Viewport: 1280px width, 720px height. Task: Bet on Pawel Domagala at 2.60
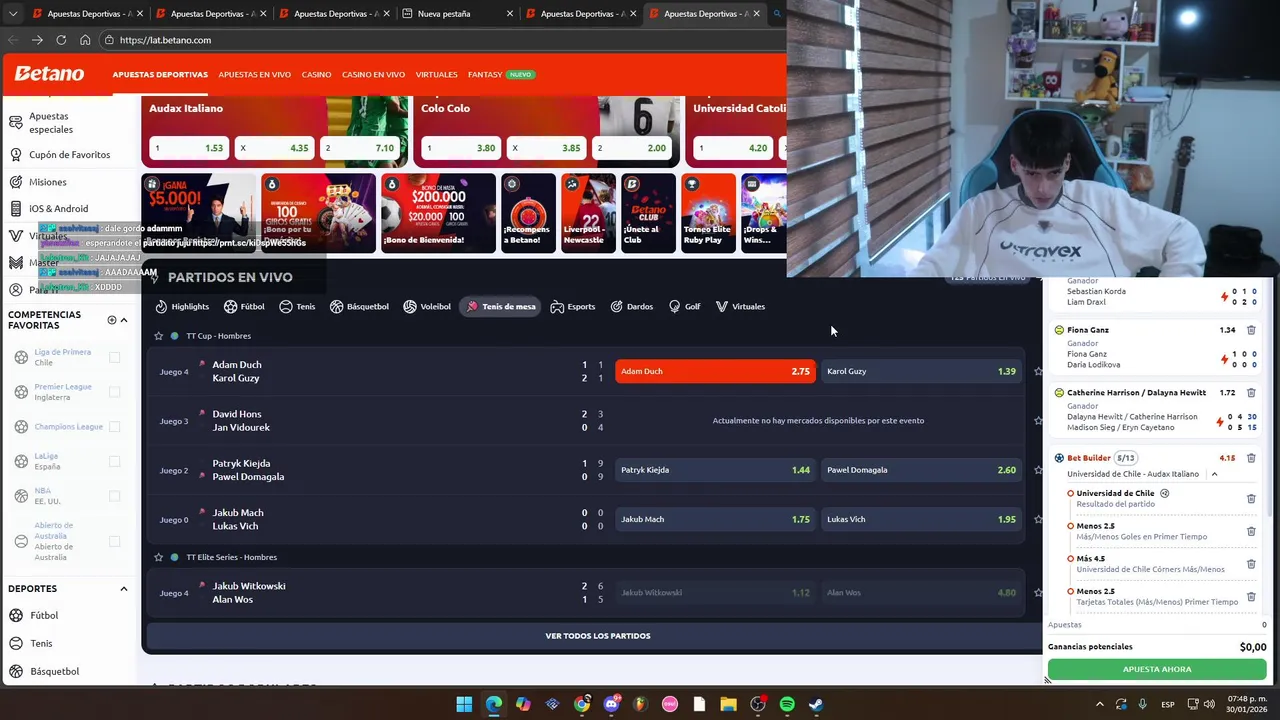921,470
